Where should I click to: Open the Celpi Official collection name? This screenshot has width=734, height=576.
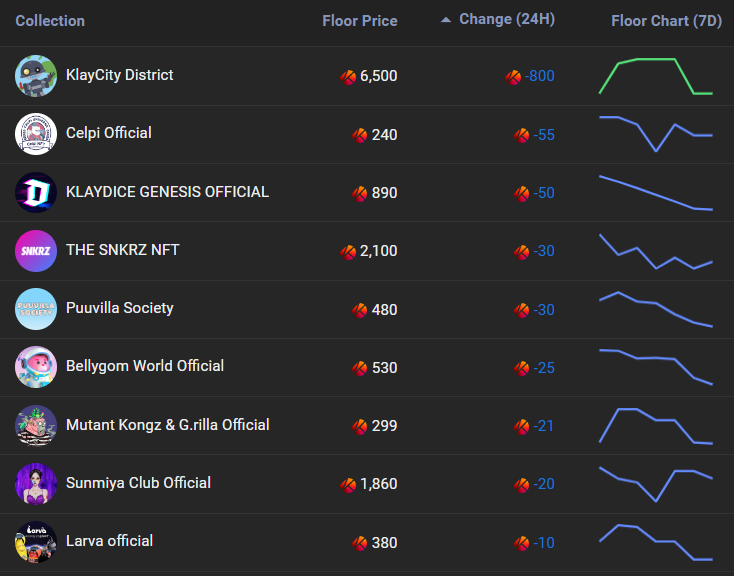[x=109, y=133]
